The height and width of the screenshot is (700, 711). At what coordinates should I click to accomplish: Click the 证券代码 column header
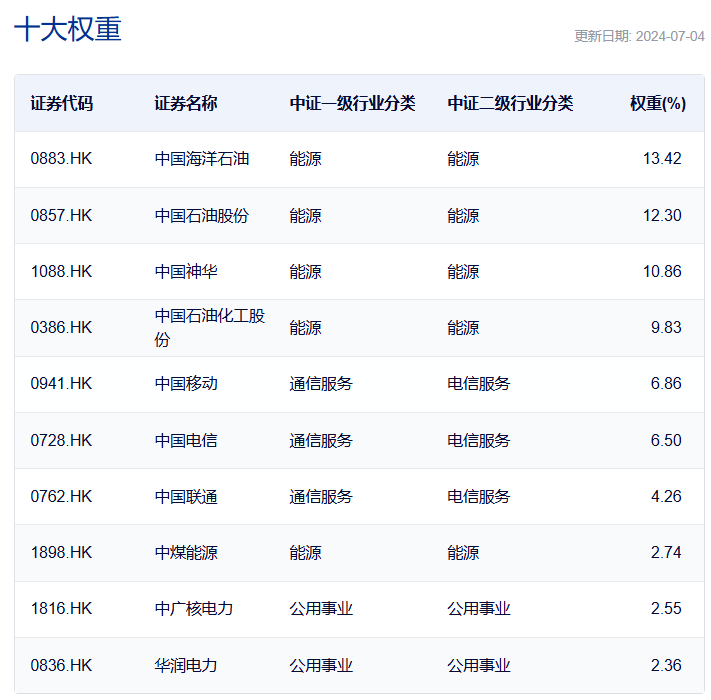62,103
